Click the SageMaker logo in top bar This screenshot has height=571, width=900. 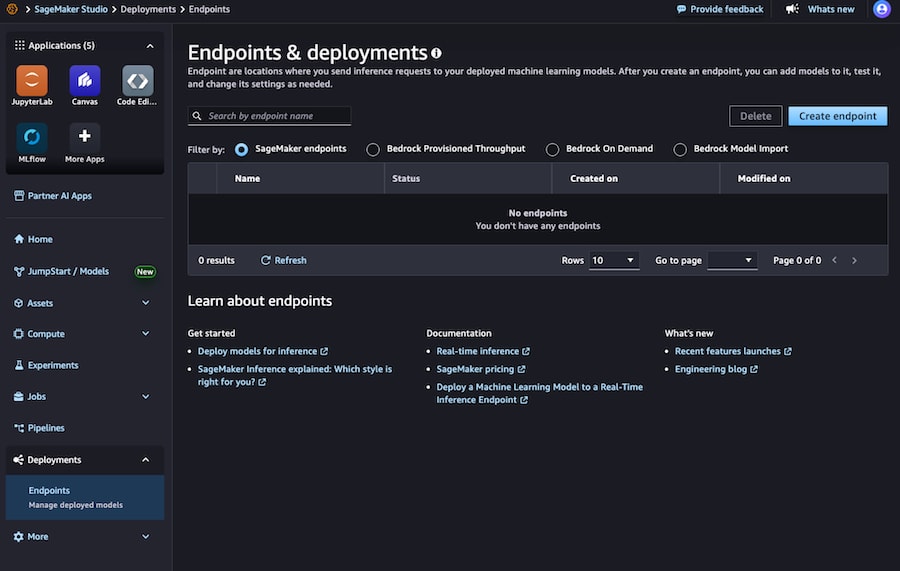coord(12,9)
